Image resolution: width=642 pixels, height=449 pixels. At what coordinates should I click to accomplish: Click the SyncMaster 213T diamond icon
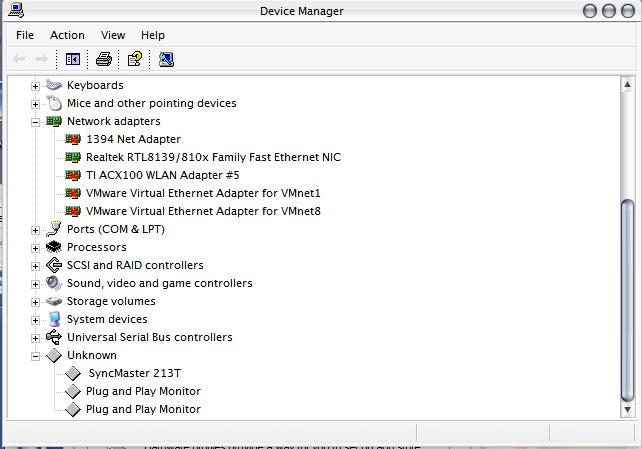[x=73, y=373]
